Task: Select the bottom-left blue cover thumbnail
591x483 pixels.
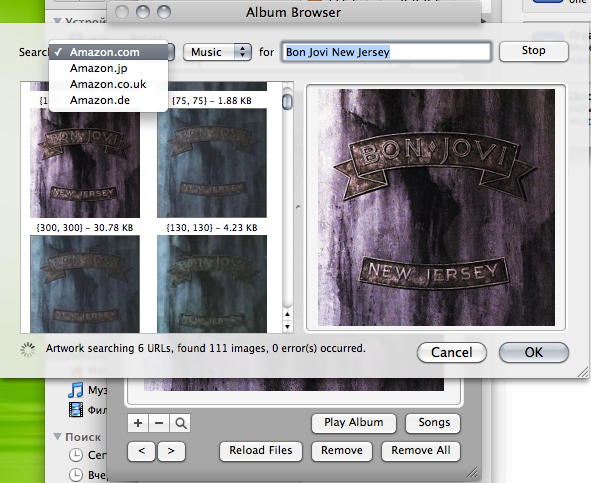Action: [x=85, y=284]
